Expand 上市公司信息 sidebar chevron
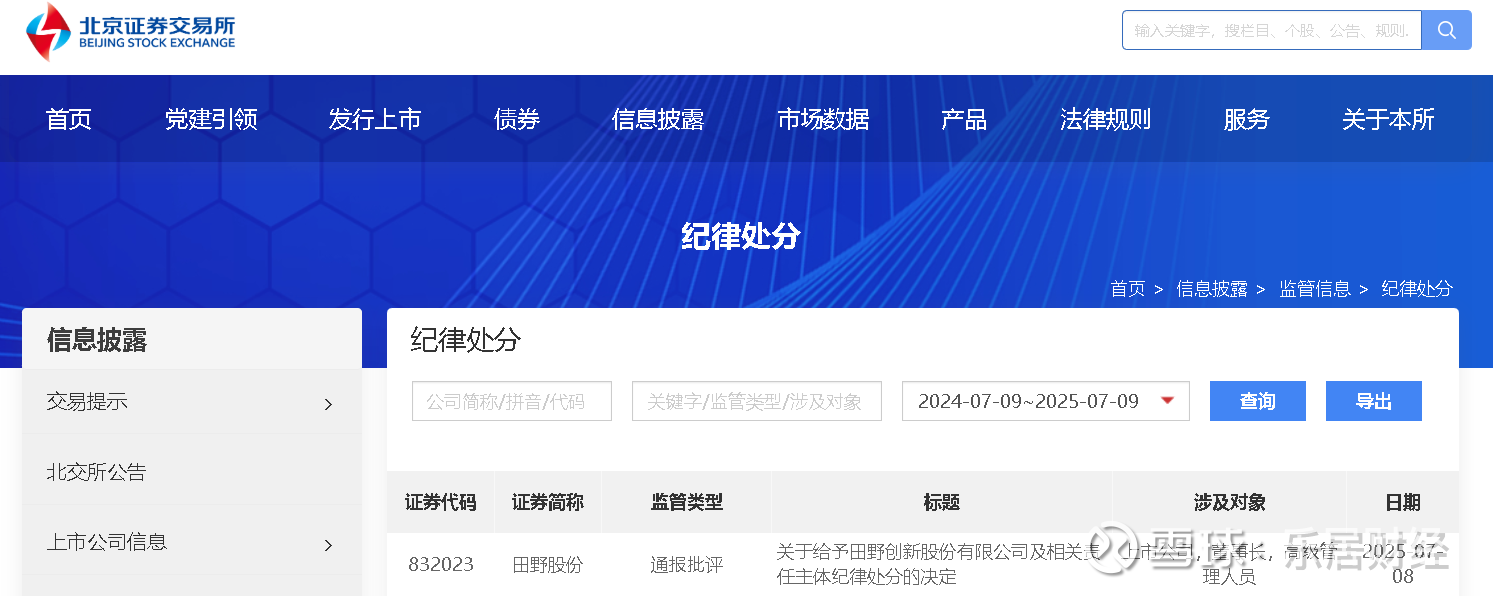 [x=328, y=545]
